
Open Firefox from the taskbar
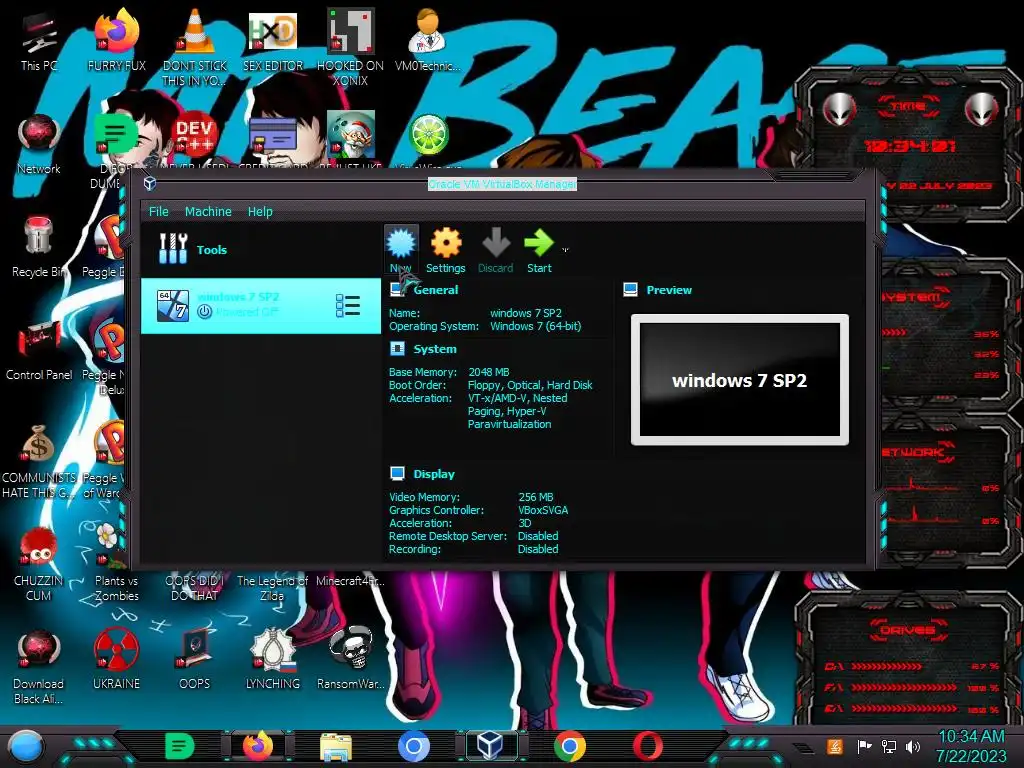(x=257, y=746)
